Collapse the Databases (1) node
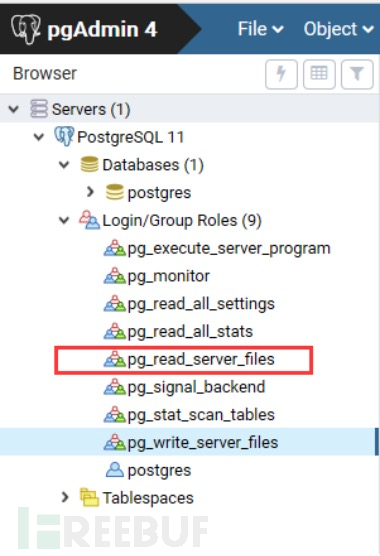 64,165
